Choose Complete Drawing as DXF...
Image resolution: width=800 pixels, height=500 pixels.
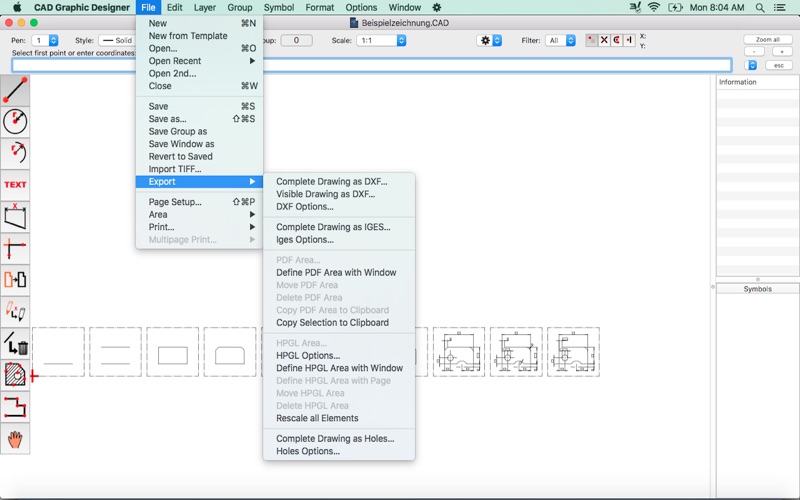(x=339, y=182)
